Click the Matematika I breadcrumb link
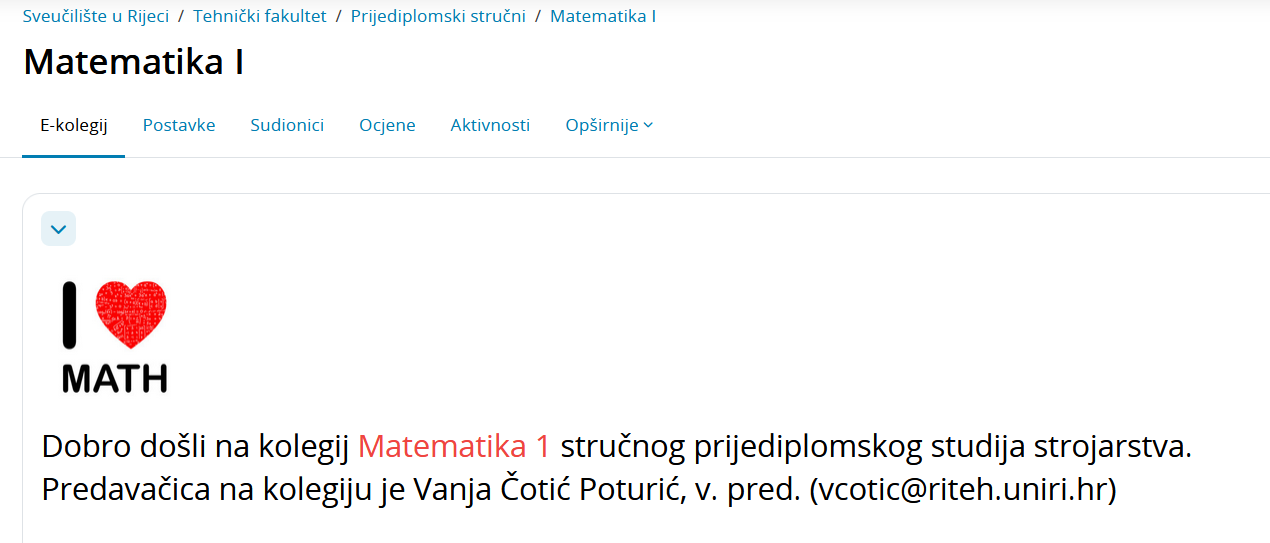This screenshot has height=543, width=1270. click(603, 17)
